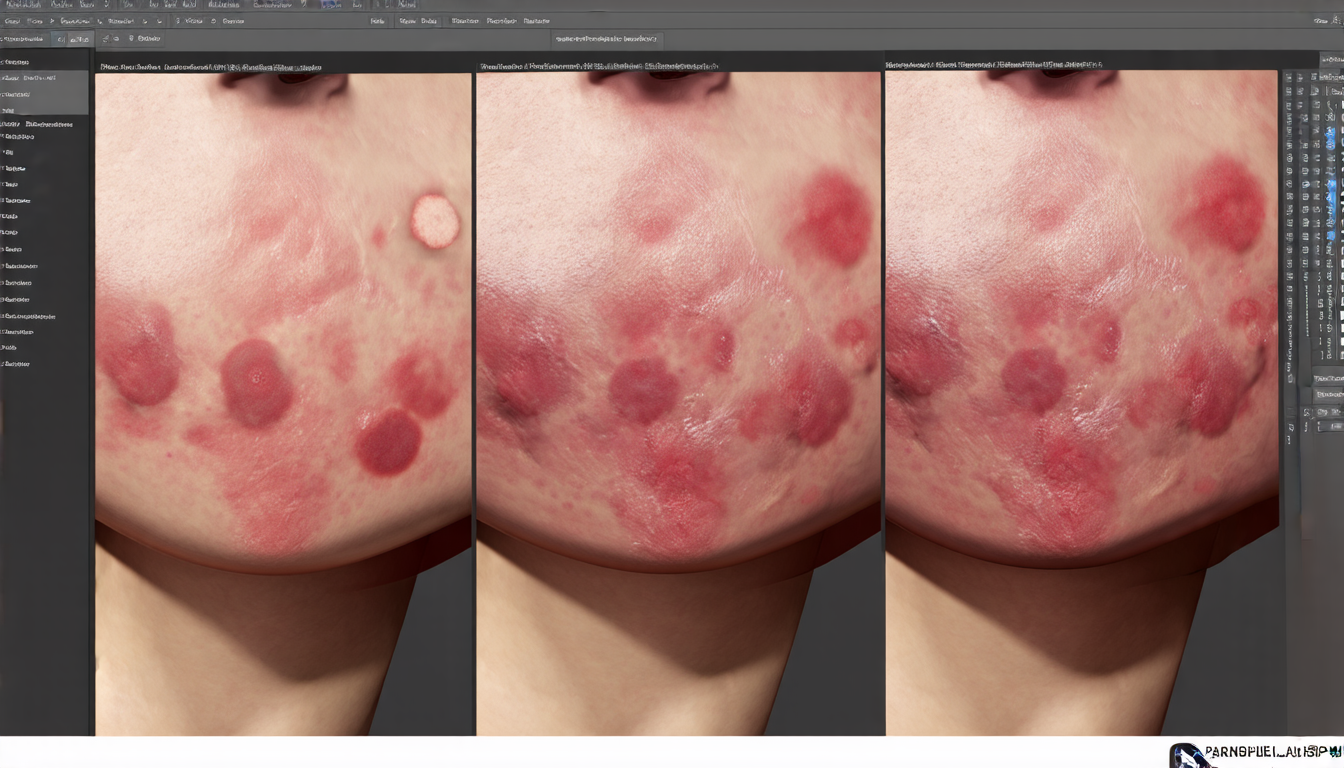Click the white circular patch on the left face image
Screen dimensions: 1344x768
click(x=434, y=220)
